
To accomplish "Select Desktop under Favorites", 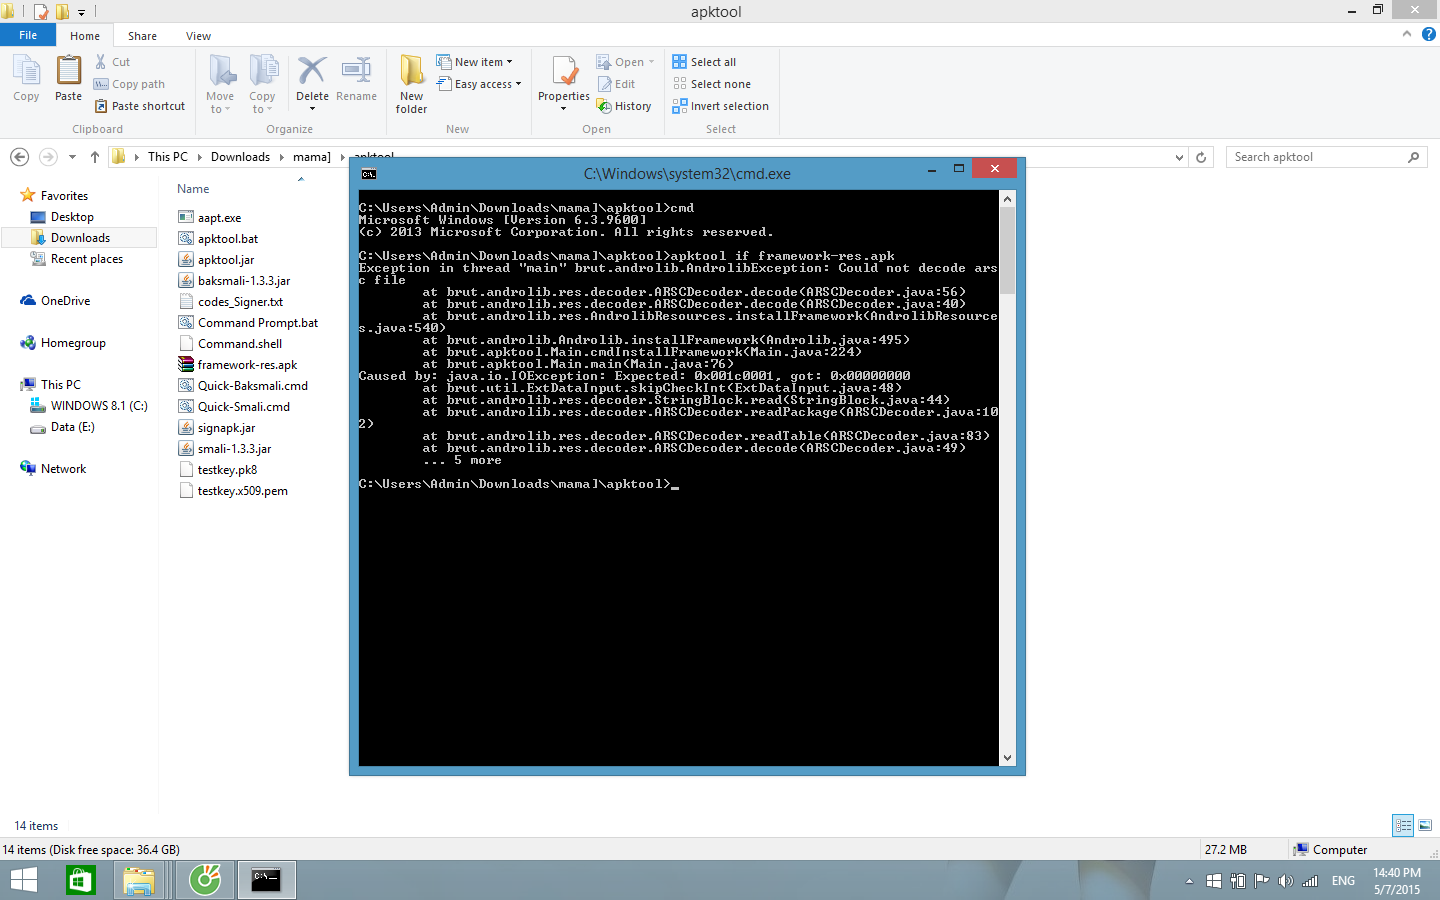I will [72, 217].
